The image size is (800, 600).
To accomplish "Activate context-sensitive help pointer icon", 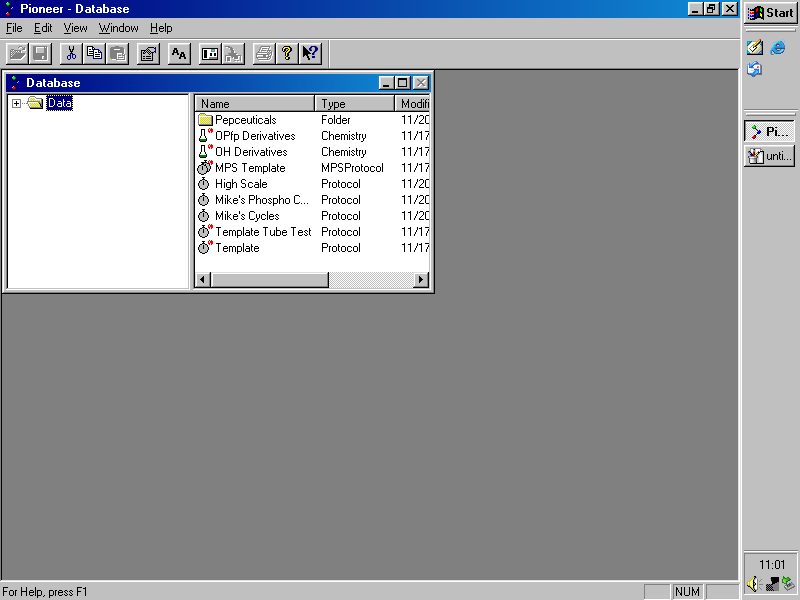I will 310,53.
